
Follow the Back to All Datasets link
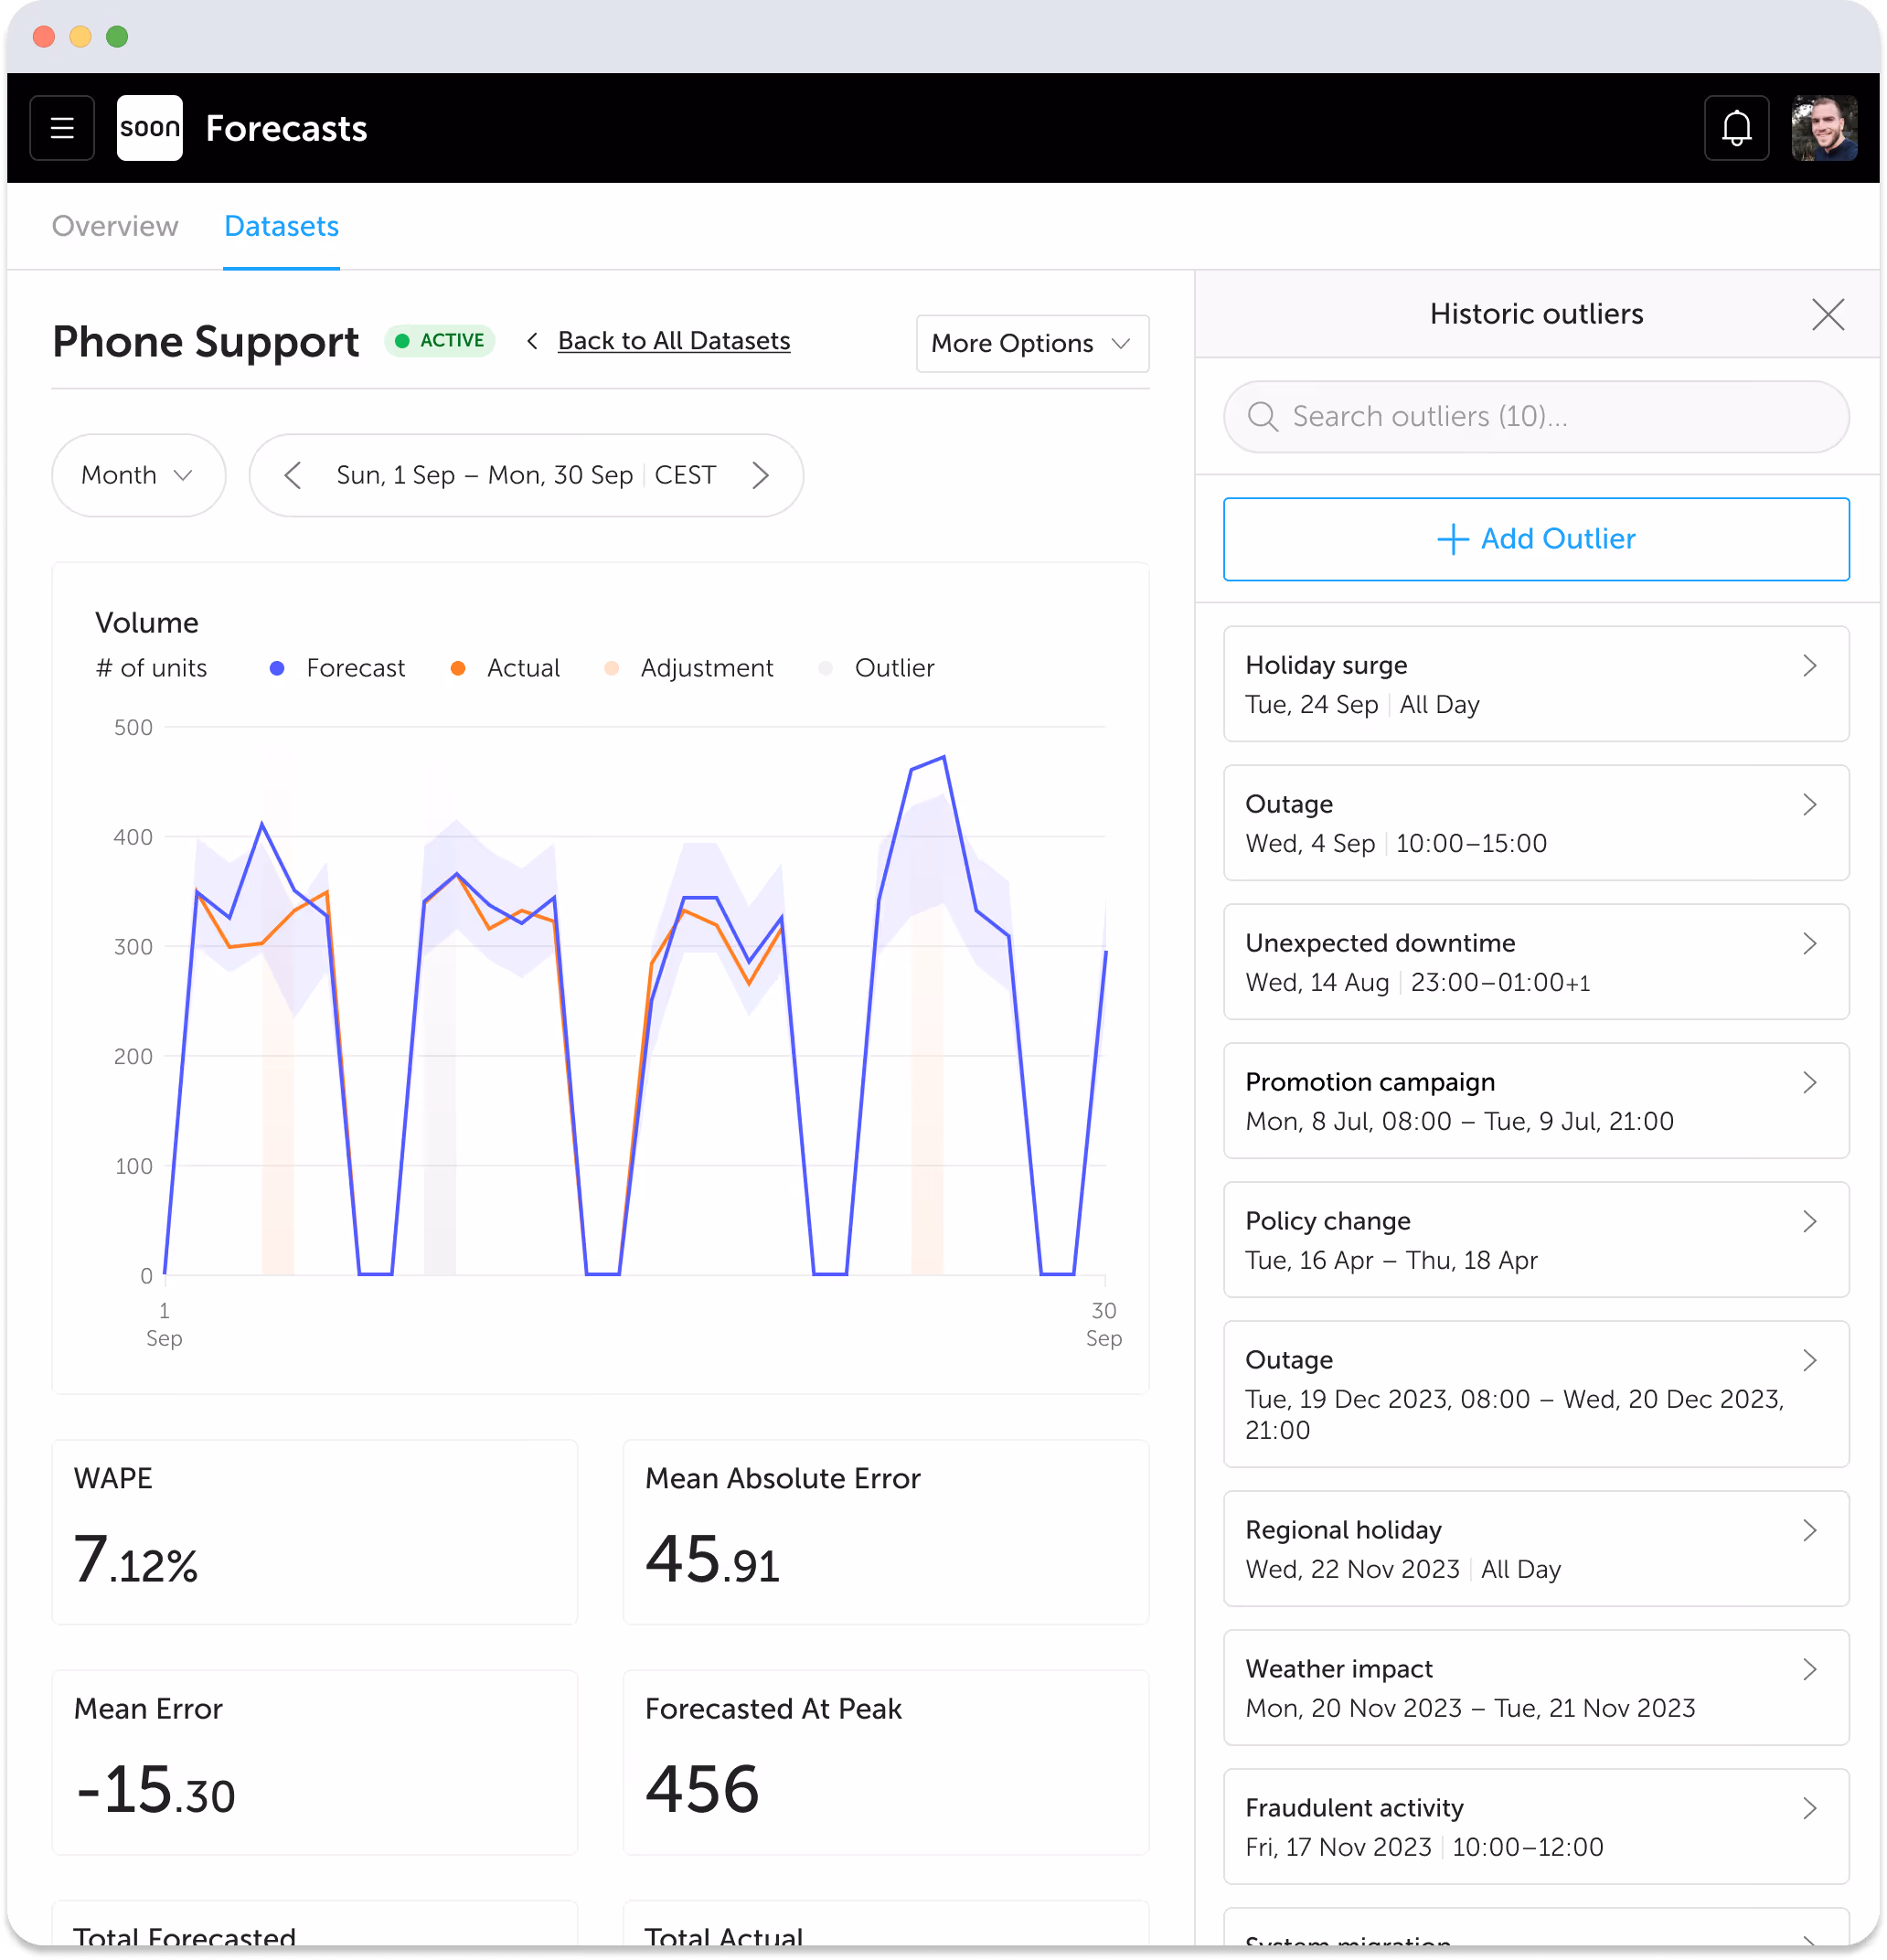coord(673,340)
